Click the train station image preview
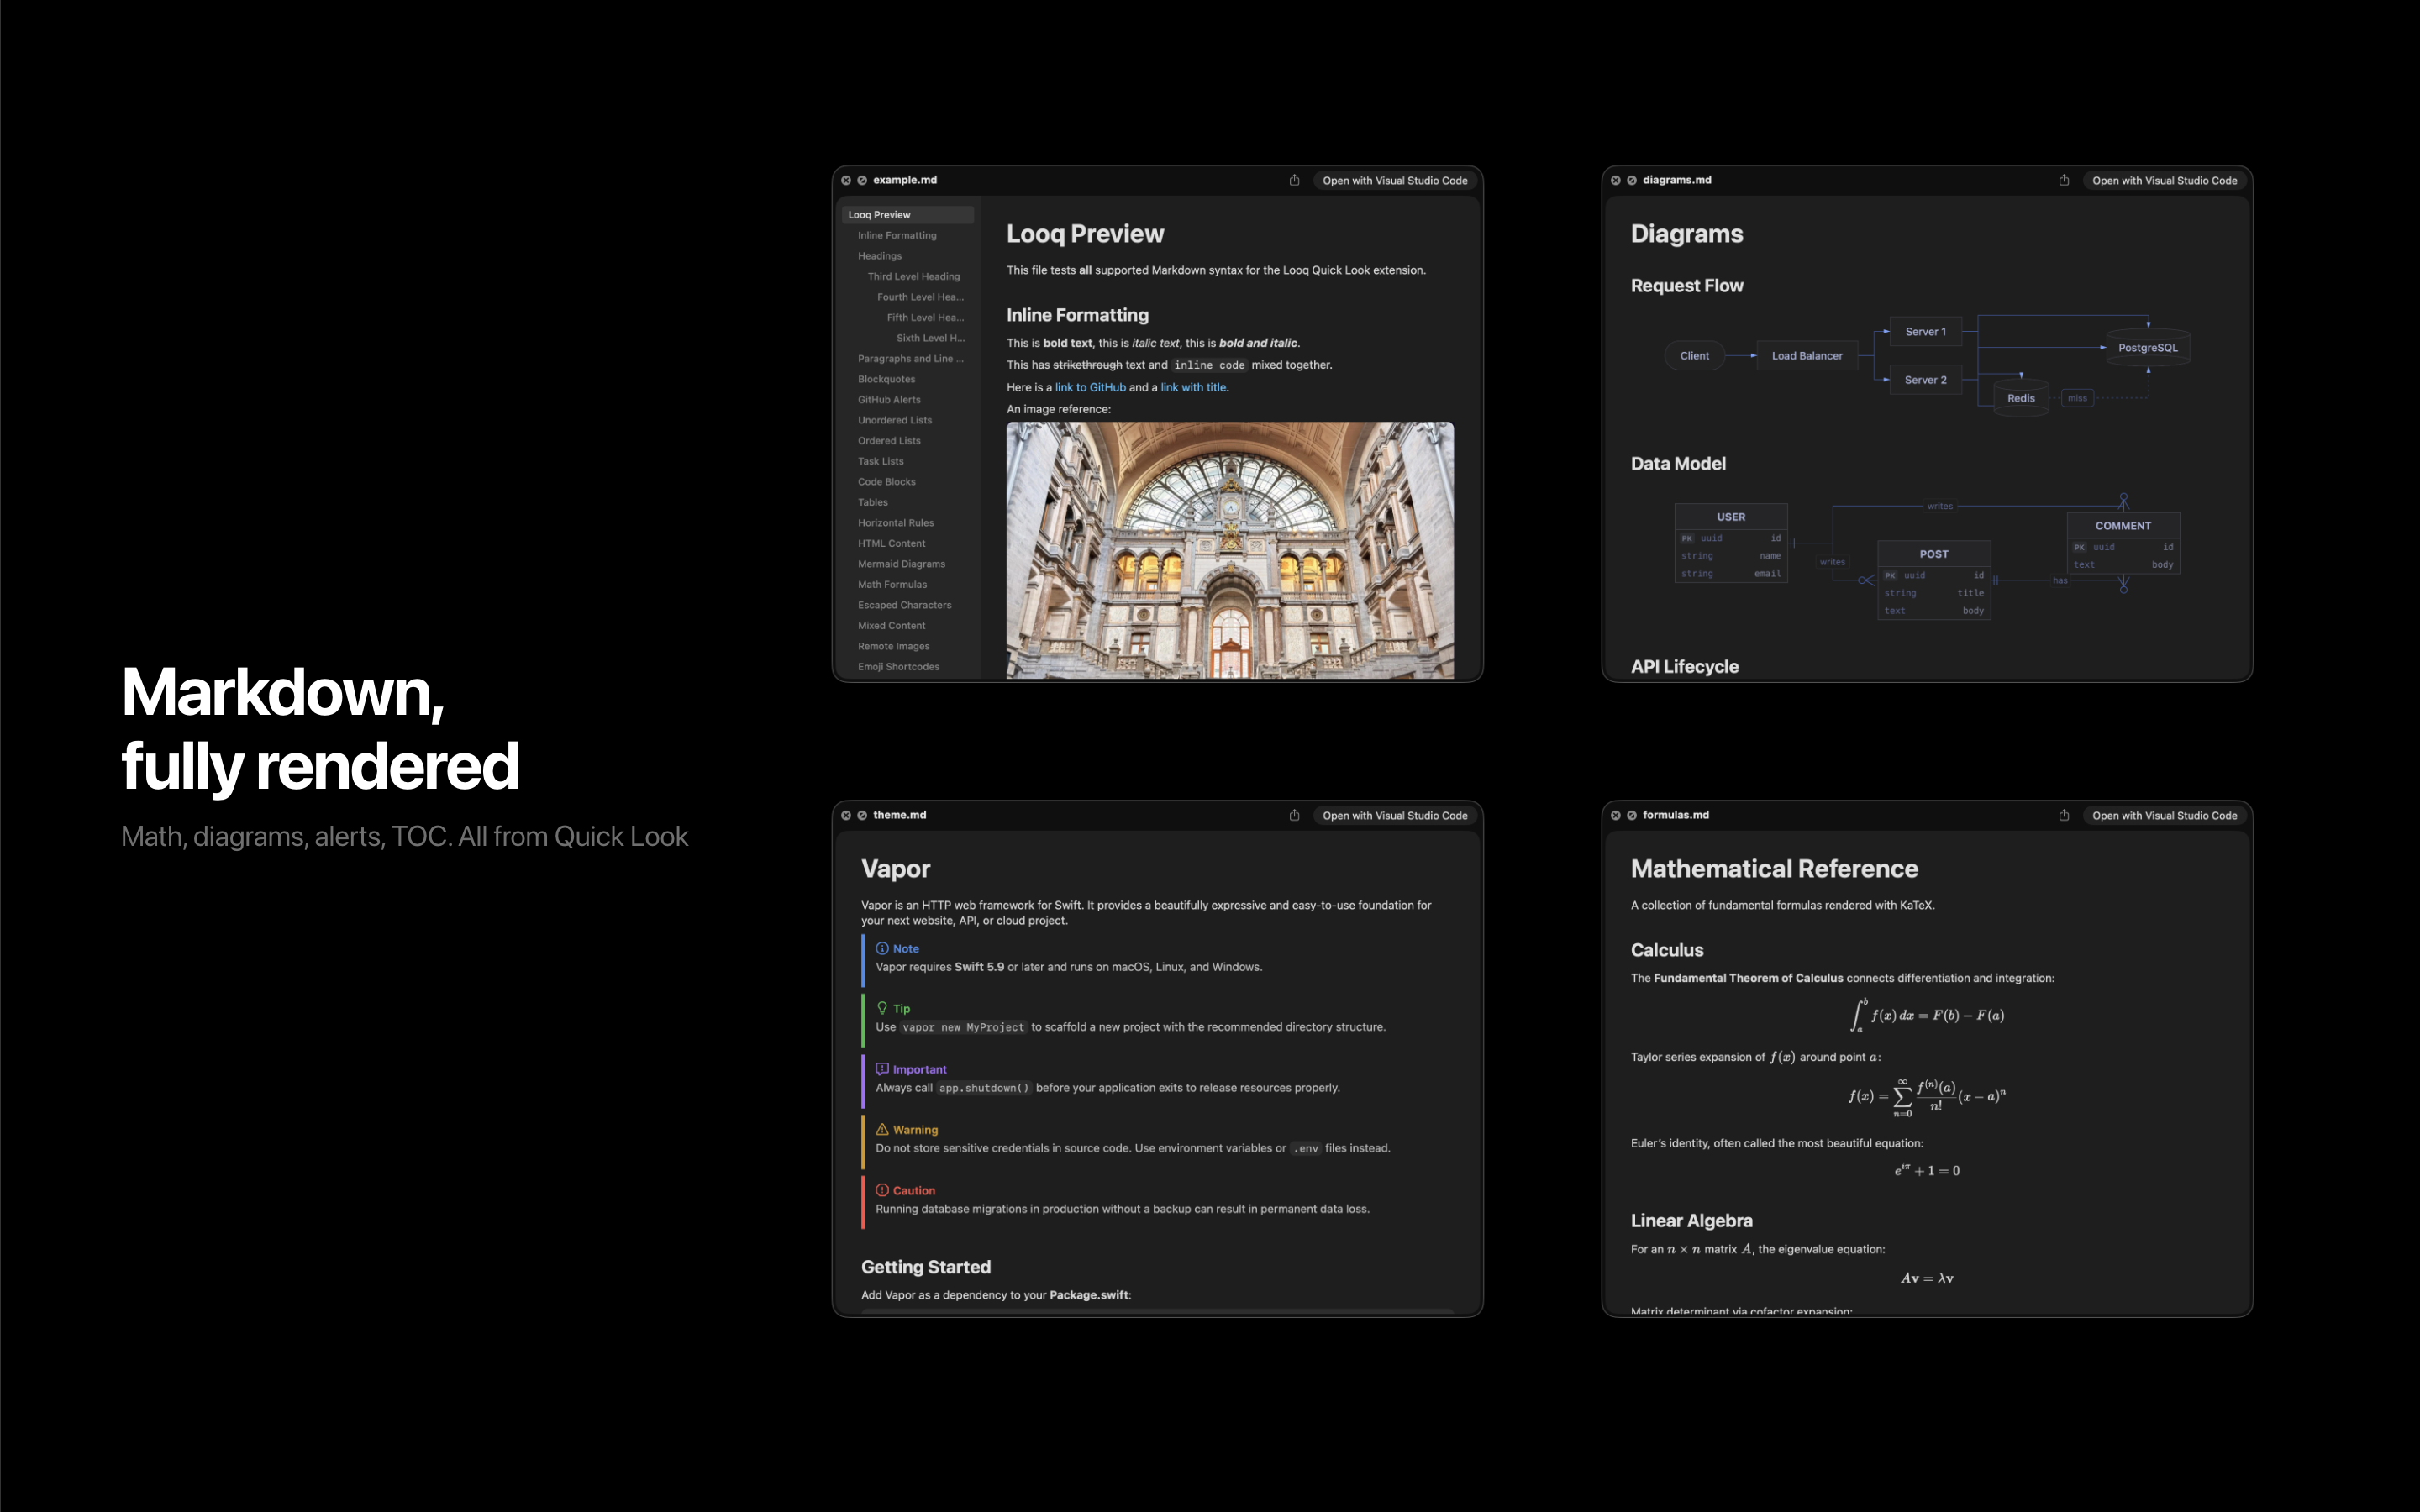 [1230, 550]
